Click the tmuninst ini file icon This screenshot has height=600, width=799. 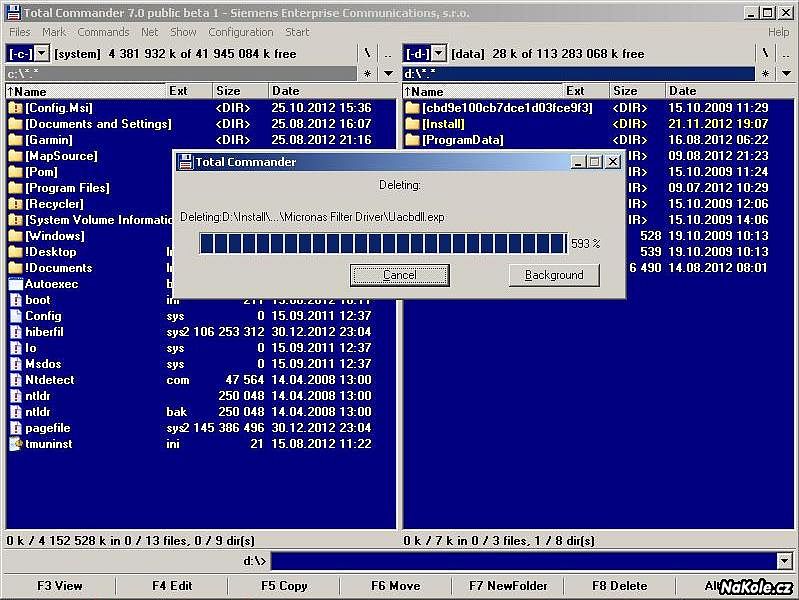click(16, 444)
